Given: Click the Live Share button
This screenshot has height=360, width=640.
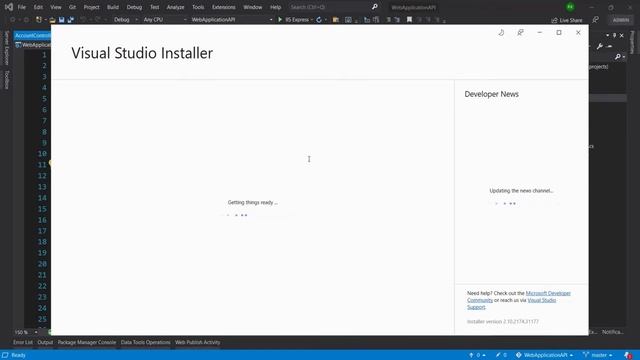Looking at the screenshot, I should 567,20.
